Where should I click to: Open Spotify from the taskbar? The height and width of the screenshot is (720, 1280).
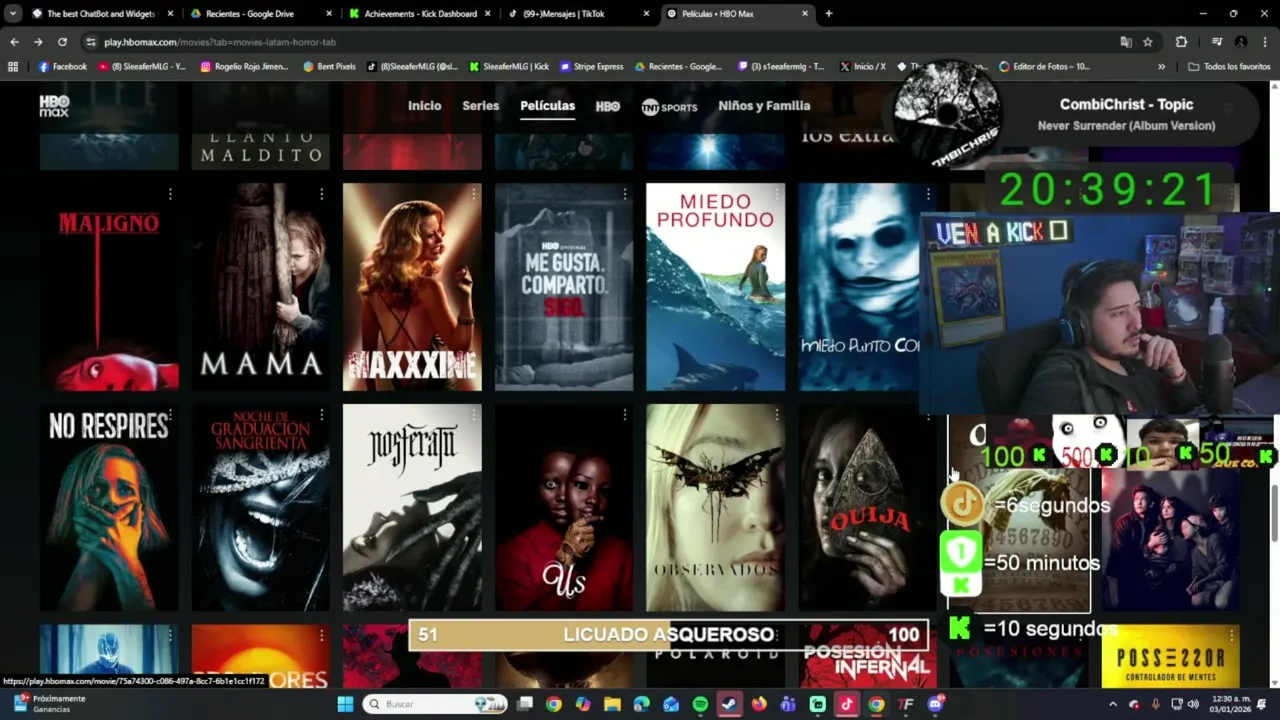[x=700, y=704]
